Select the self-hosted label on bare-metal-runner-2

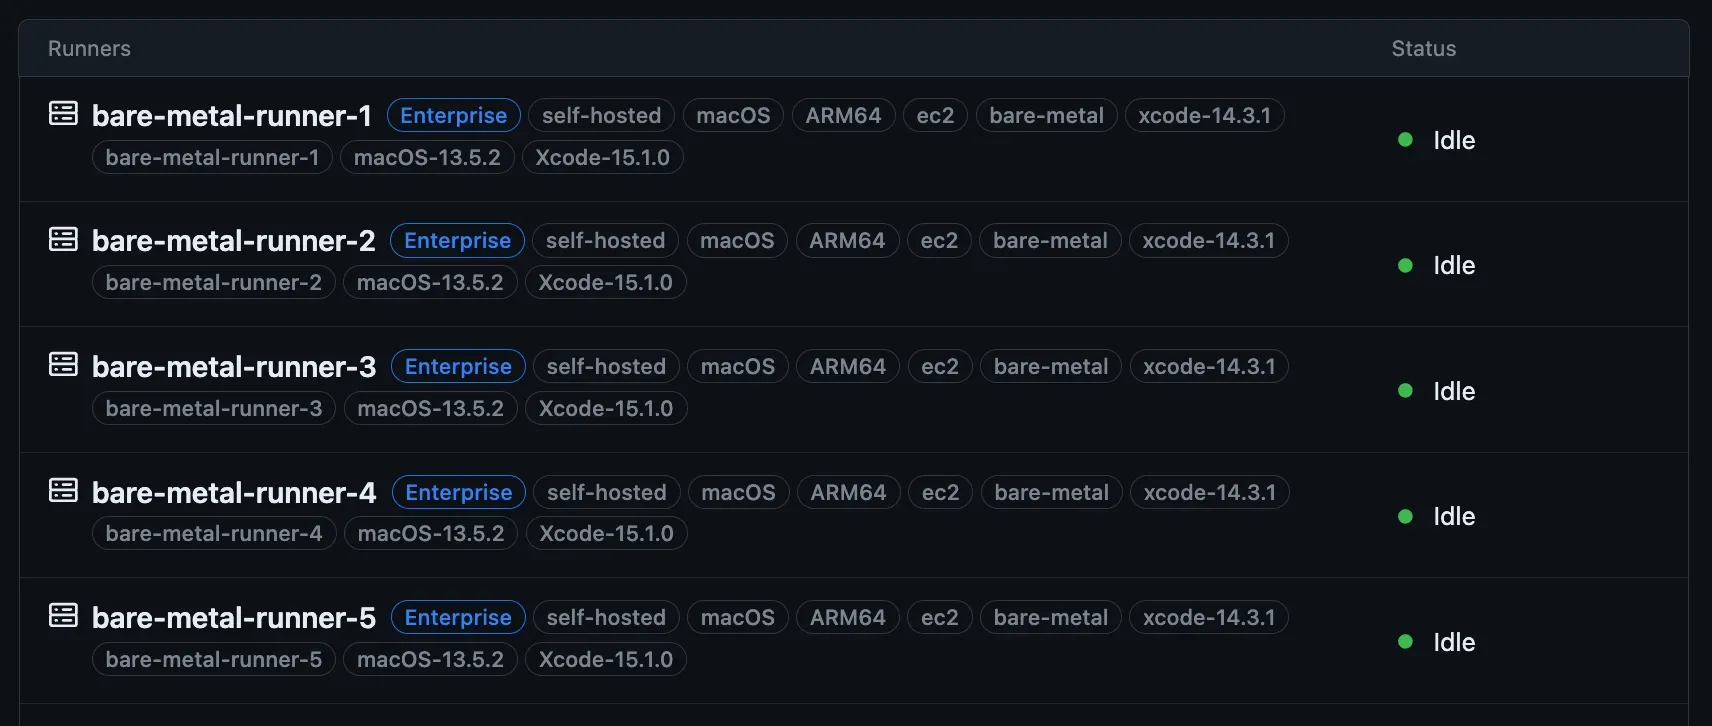point(605,240)
